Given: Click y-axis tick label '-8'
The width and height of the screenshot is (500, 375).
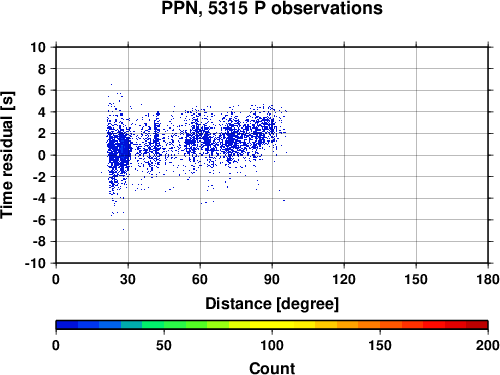Looking at the screenshot, I should pos(39,242).
